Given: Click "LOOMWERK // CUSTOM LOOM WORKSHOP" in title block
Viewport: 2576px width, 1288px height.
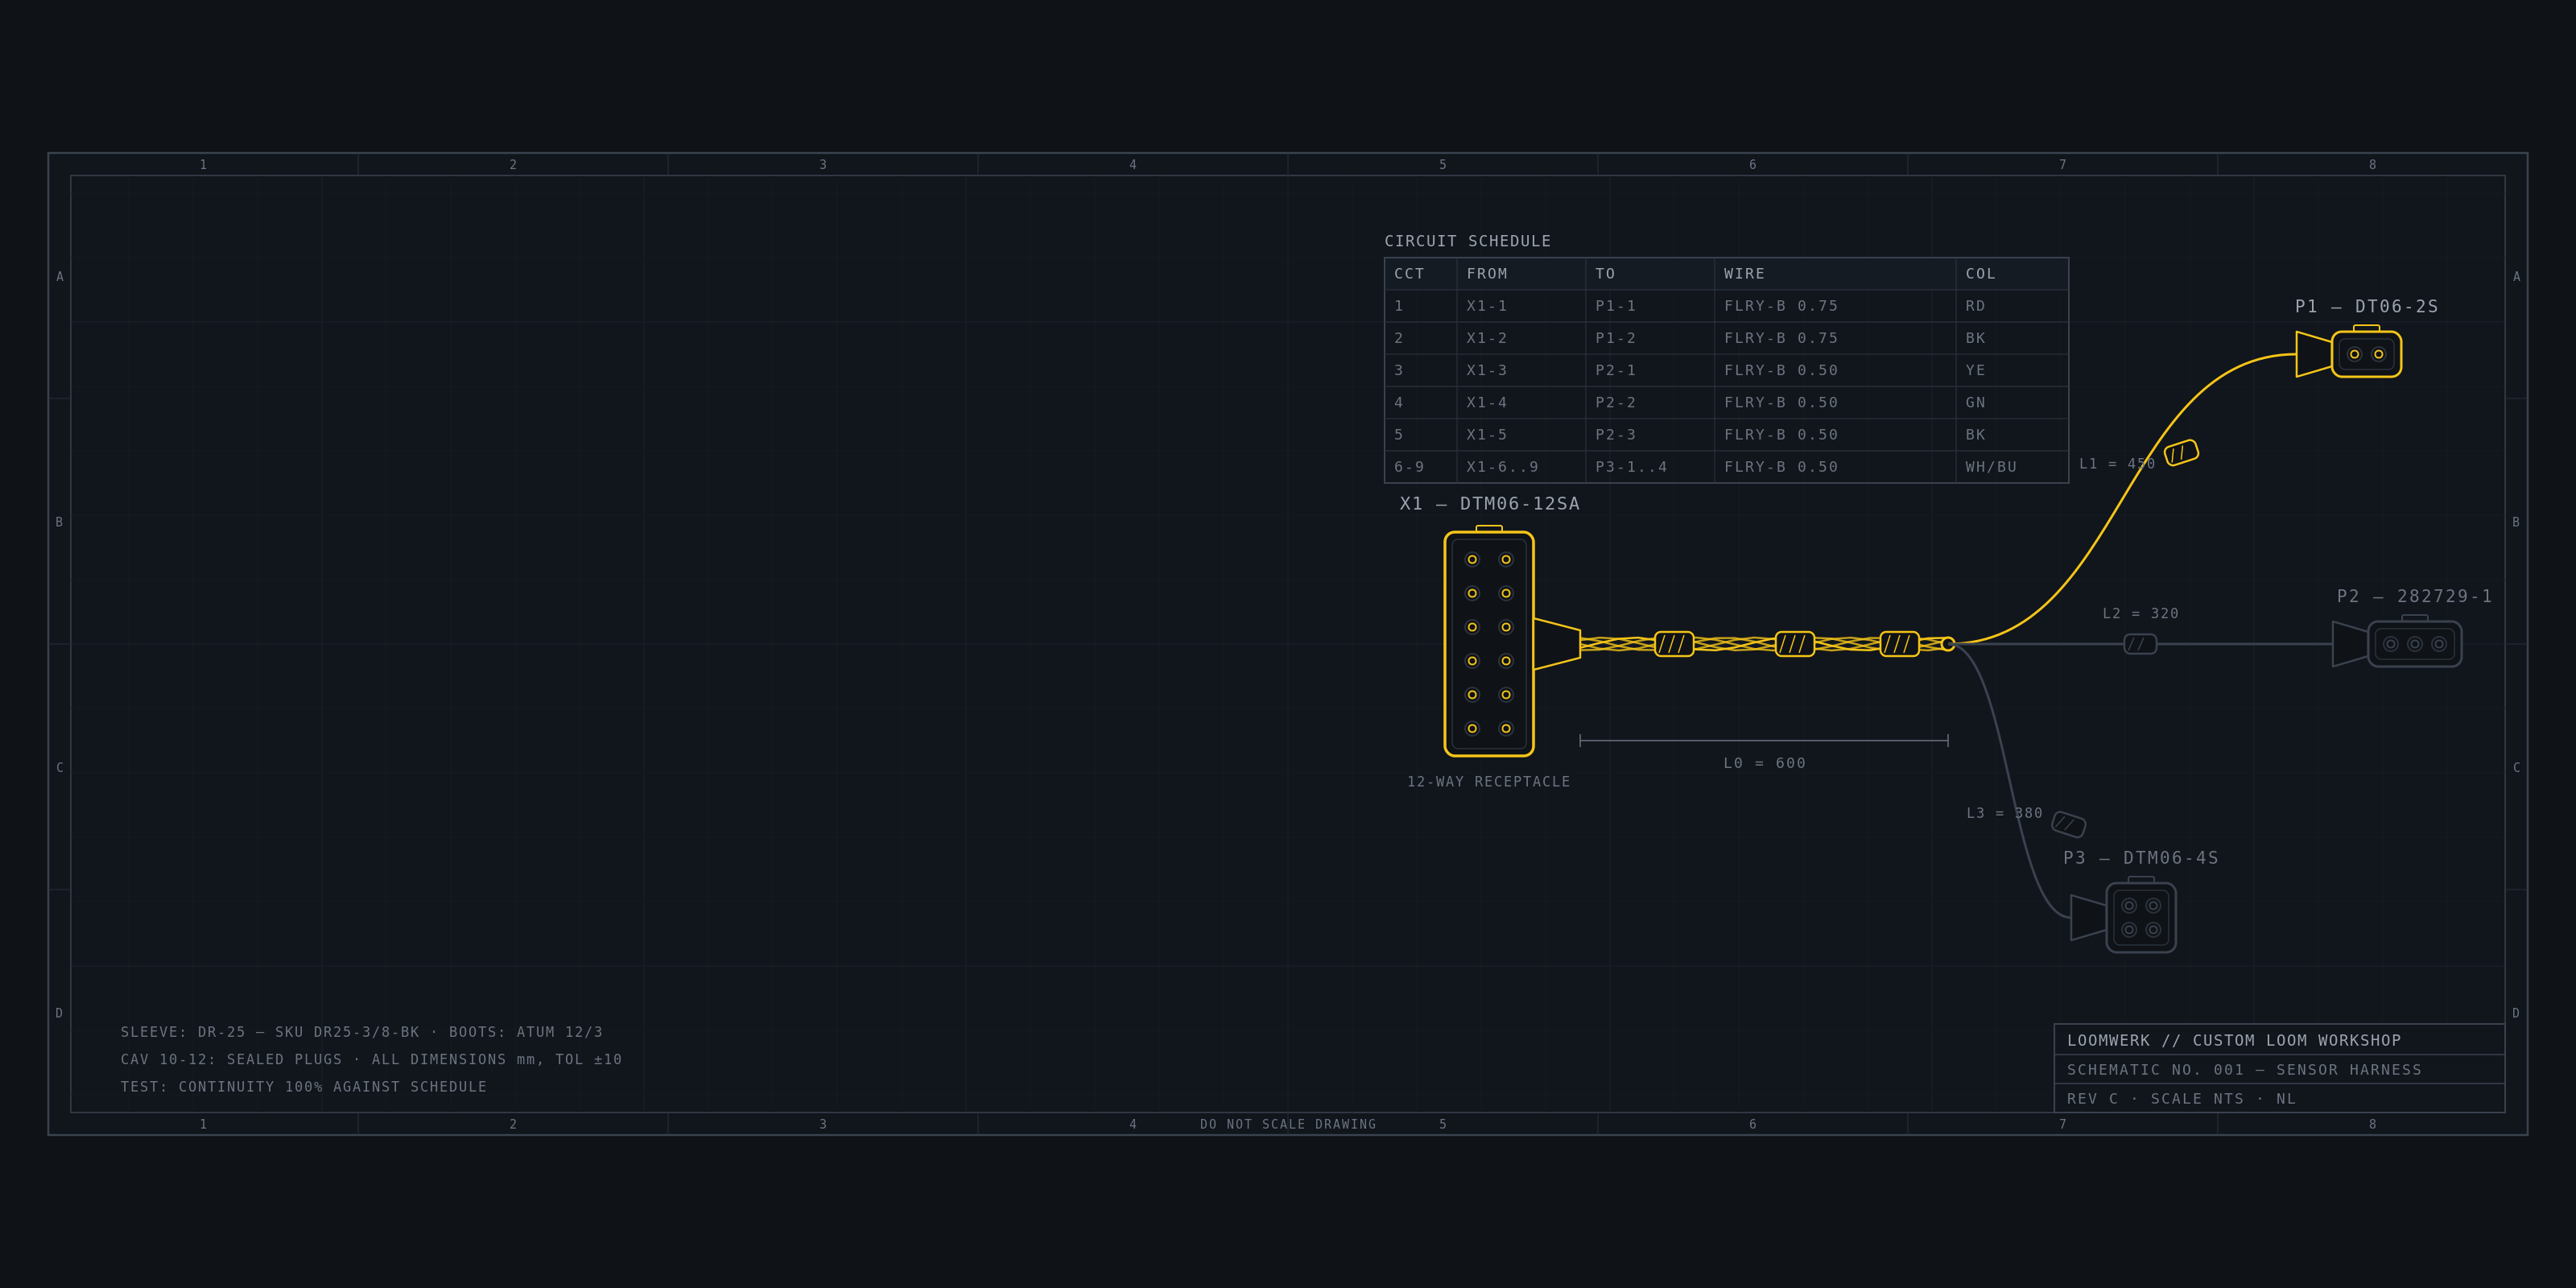Looking at the screenshot, I should pyautogui.click(x=2234, y=1041).
